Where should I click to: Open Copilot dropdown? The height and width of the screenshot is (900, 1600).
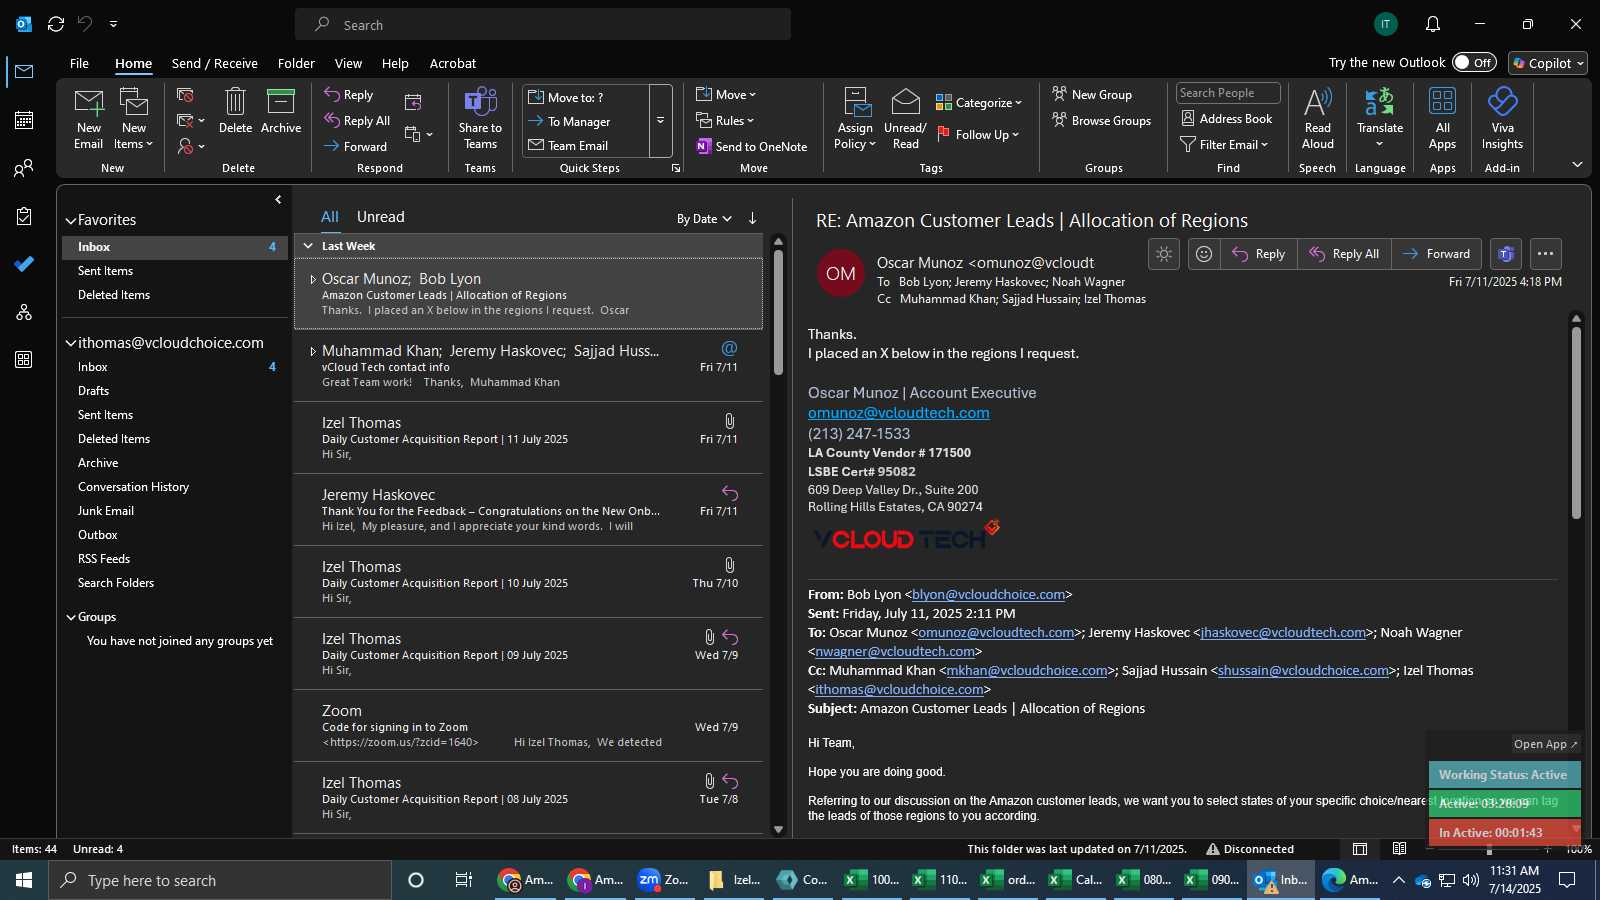[1548, 63]
